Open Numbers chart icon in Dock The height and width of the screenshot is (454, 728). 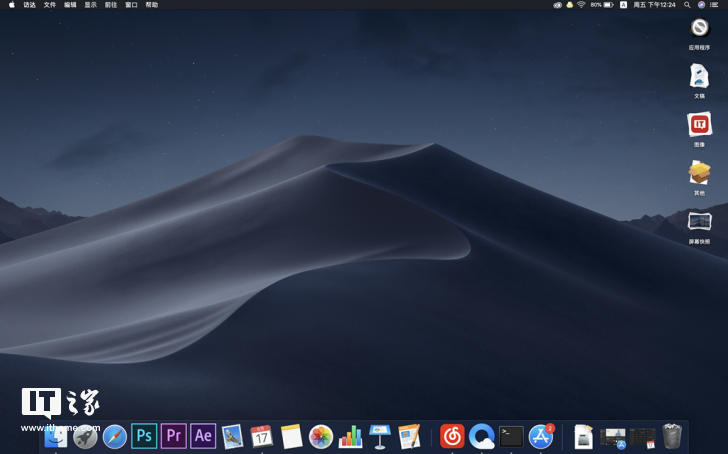click(351, 437)
